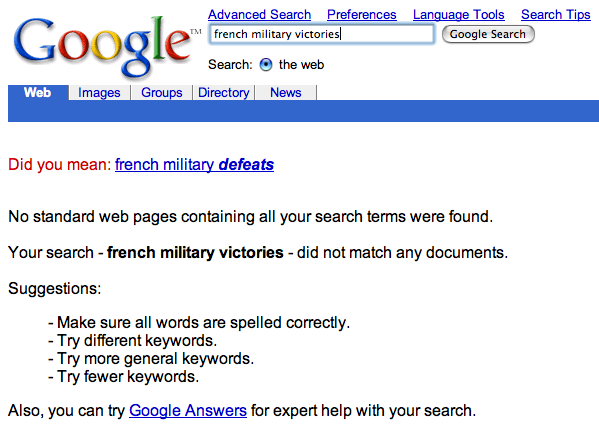
Task: Click the "Did you mean:" red text
Action: (60, 165)
